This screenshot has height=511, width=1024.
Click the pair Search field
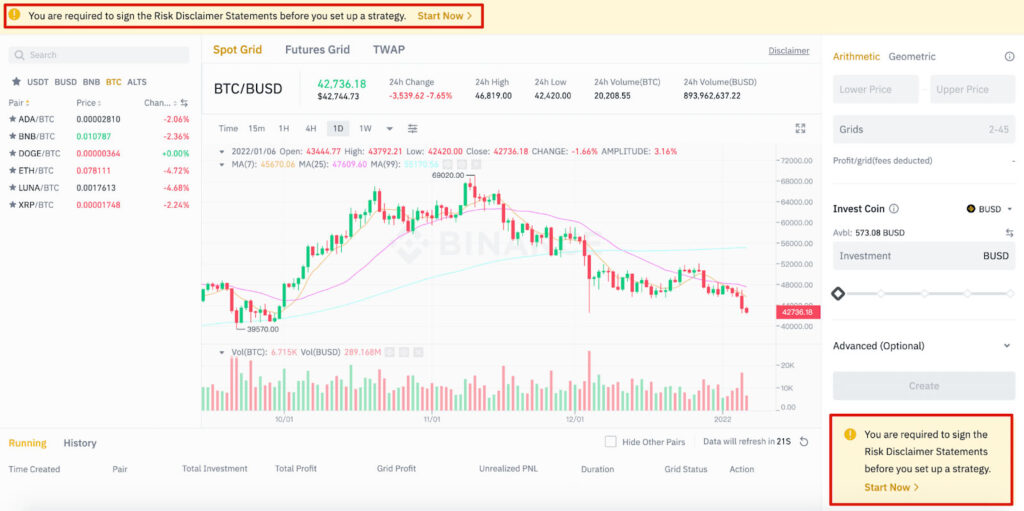tap(99, 55)
